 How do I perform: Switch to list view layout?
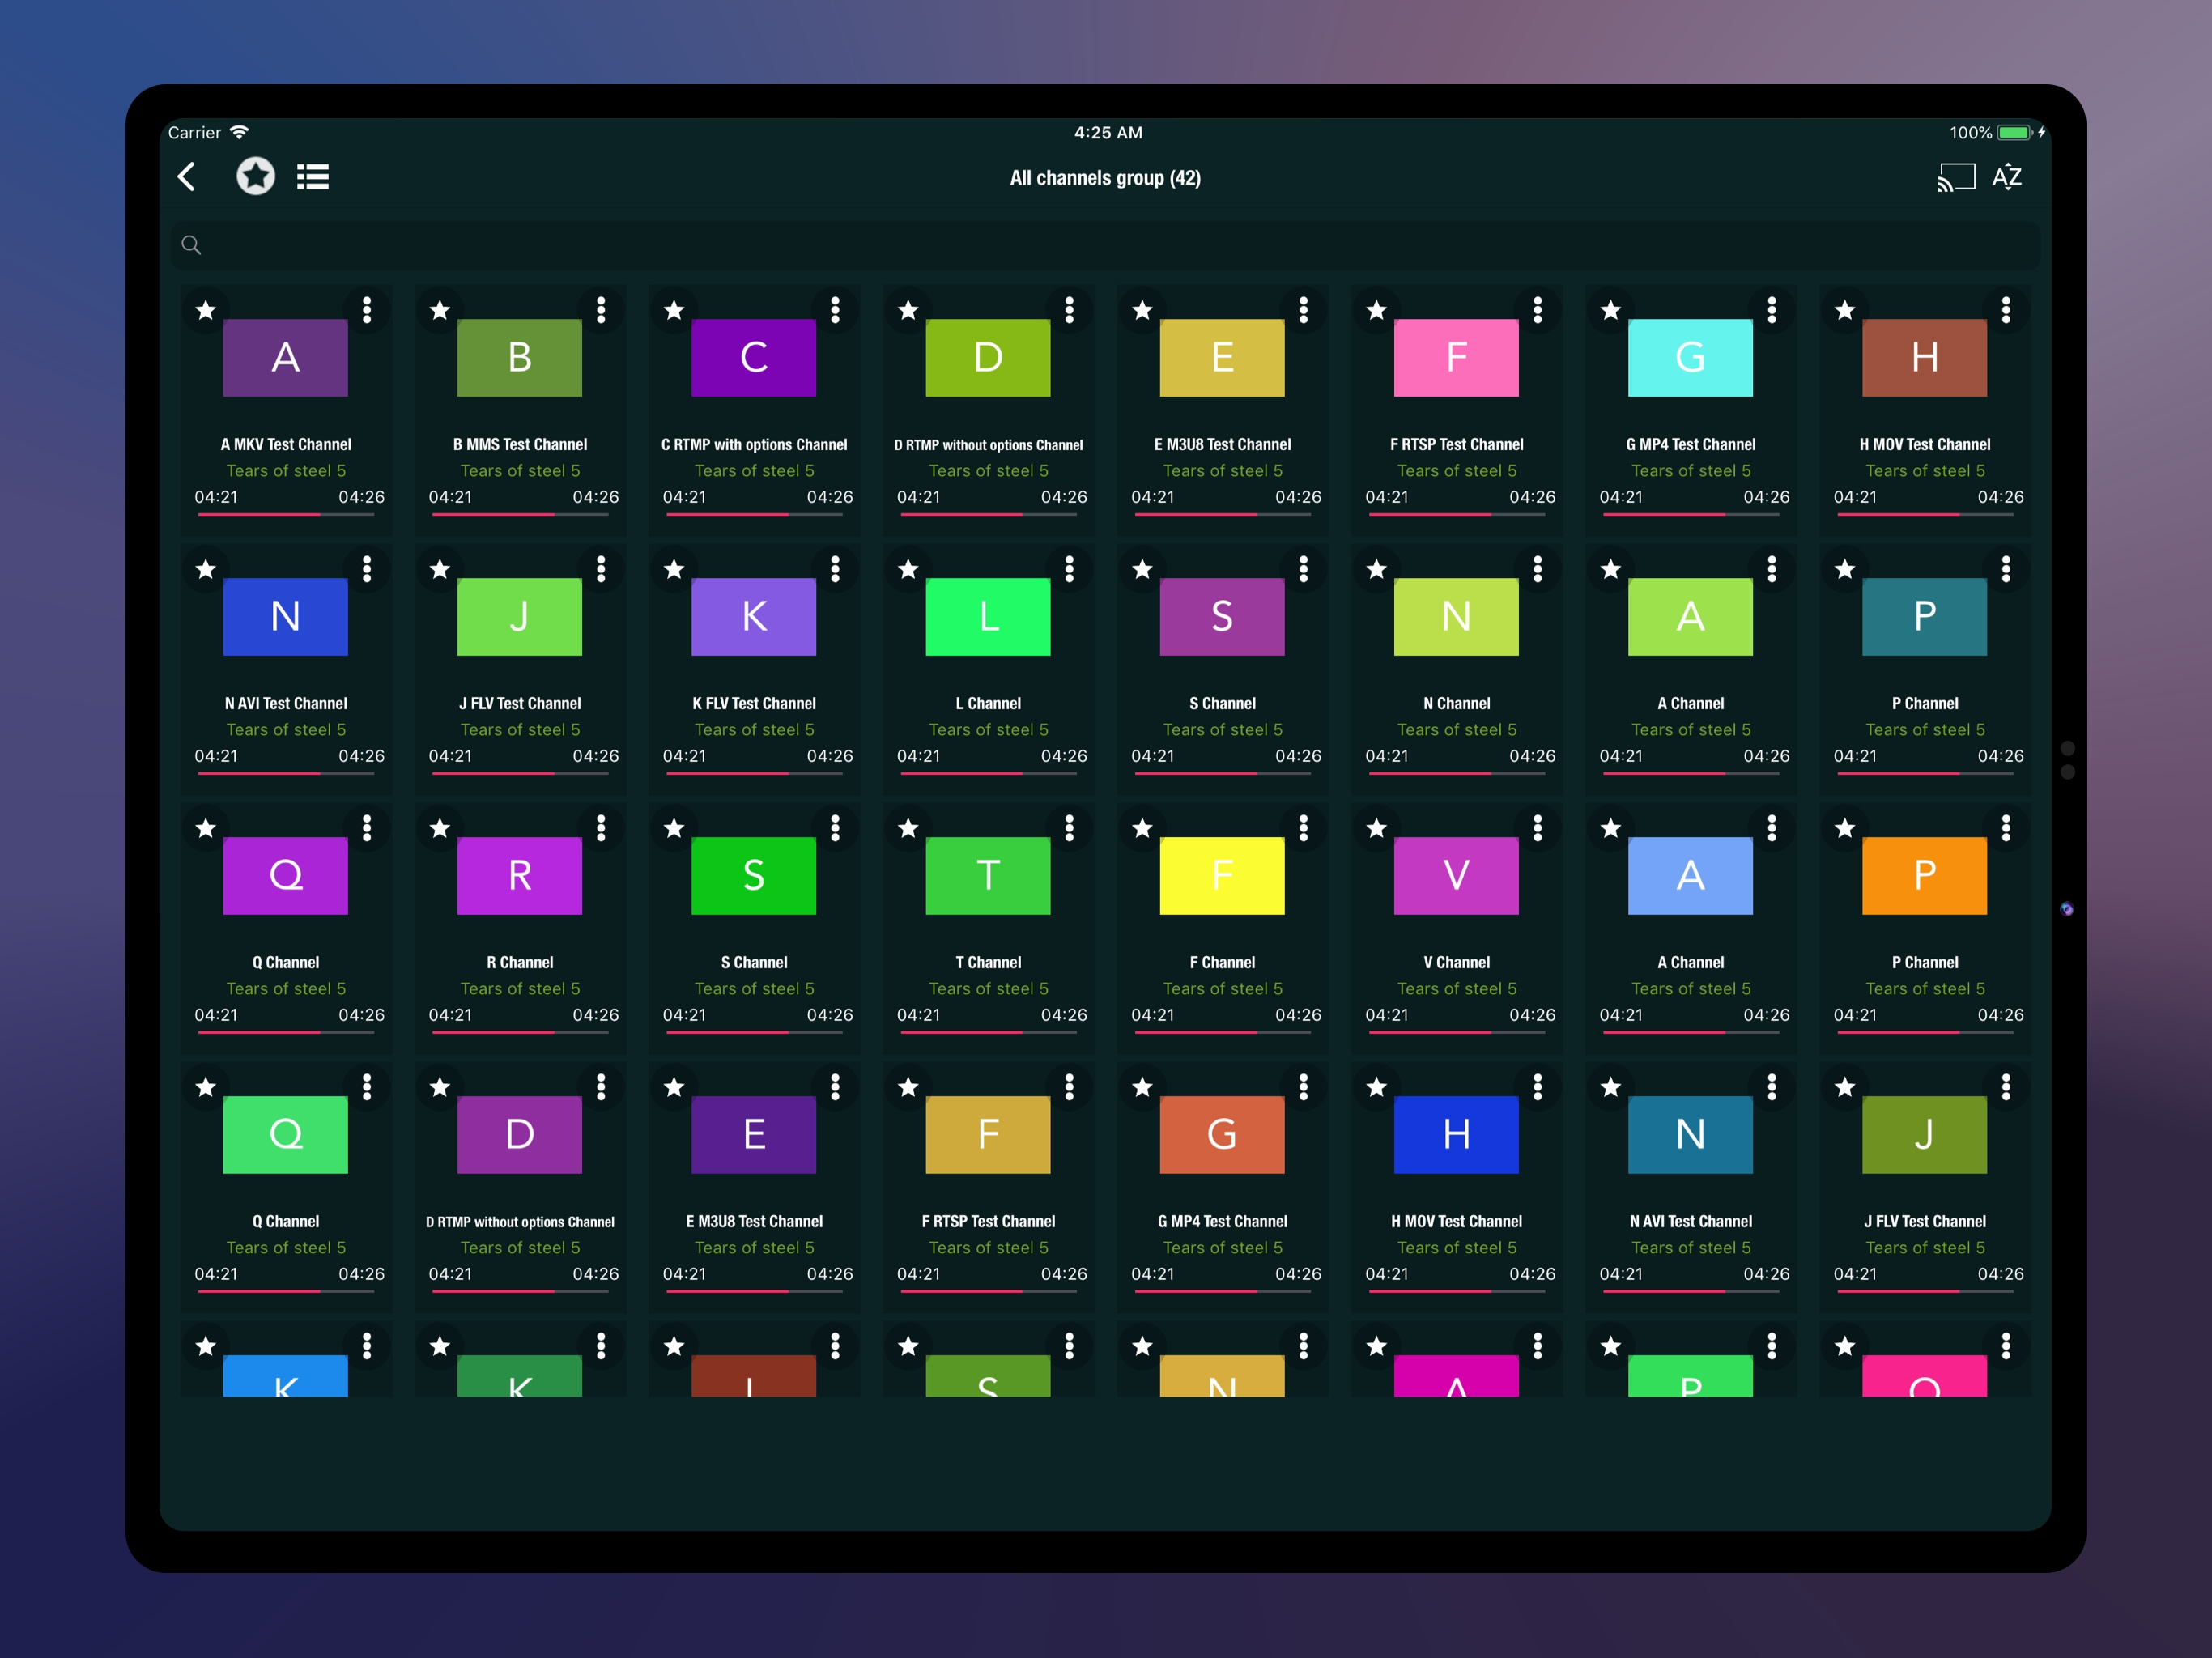coord(313,177)
